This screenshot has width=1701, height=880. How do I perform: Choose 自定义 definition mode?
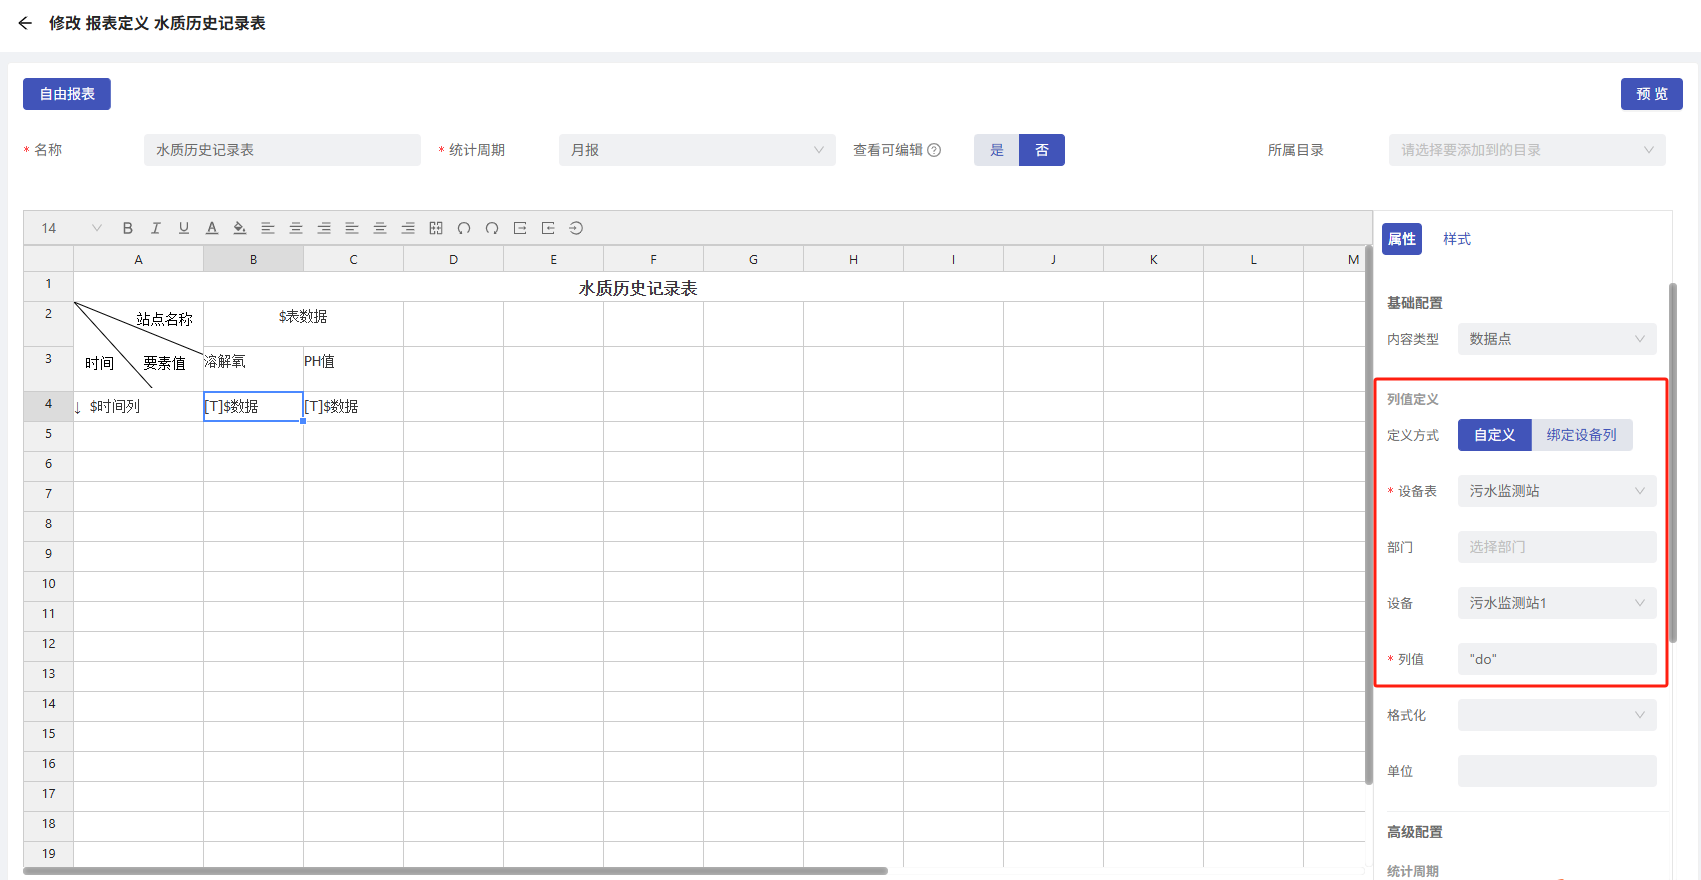1495,435
